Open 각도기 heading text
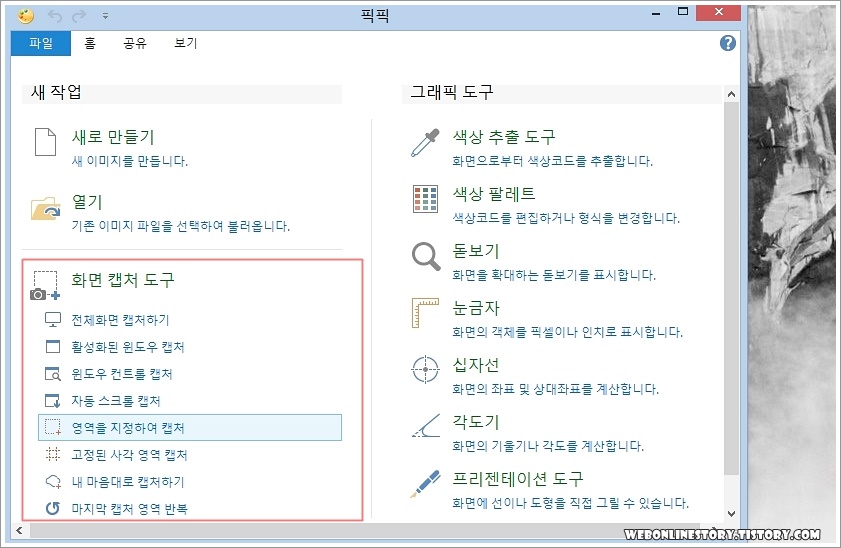Screen dimensions: 841x548 point(476,421)
